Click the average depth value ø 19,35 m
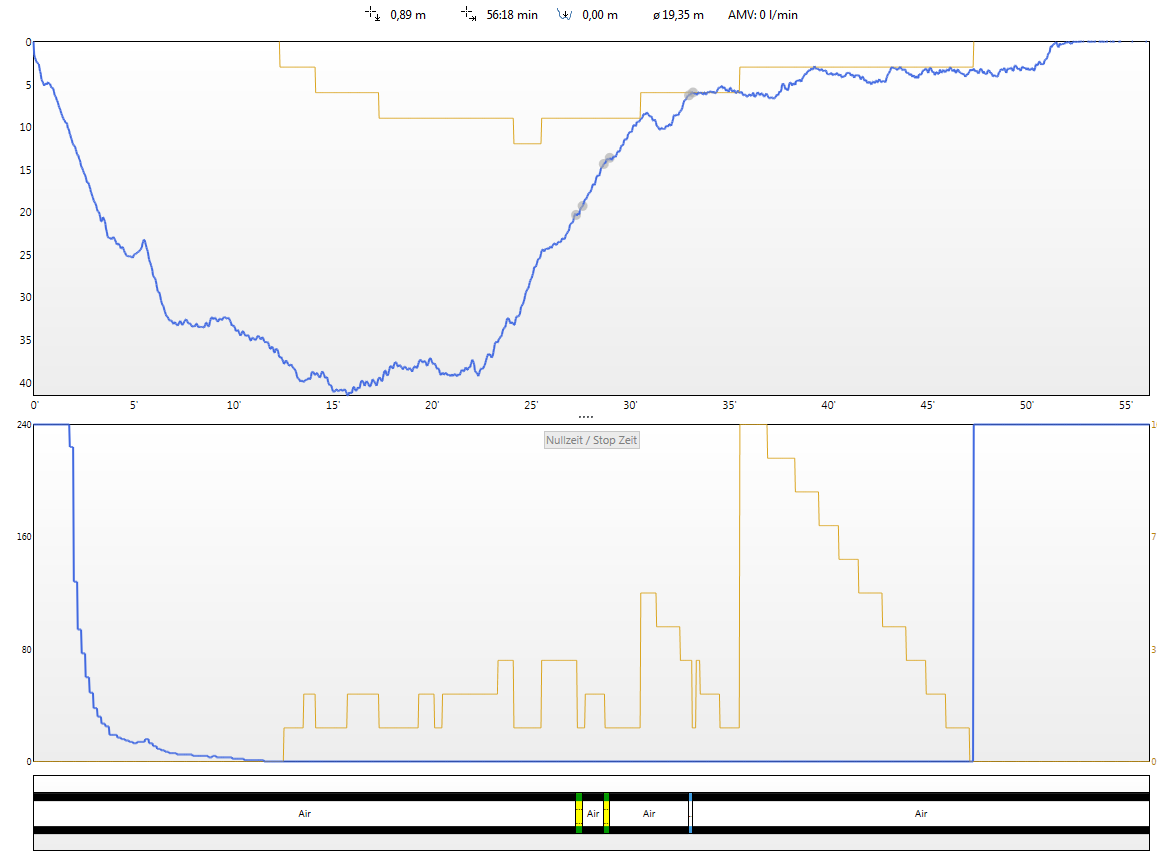 [678, 15]
